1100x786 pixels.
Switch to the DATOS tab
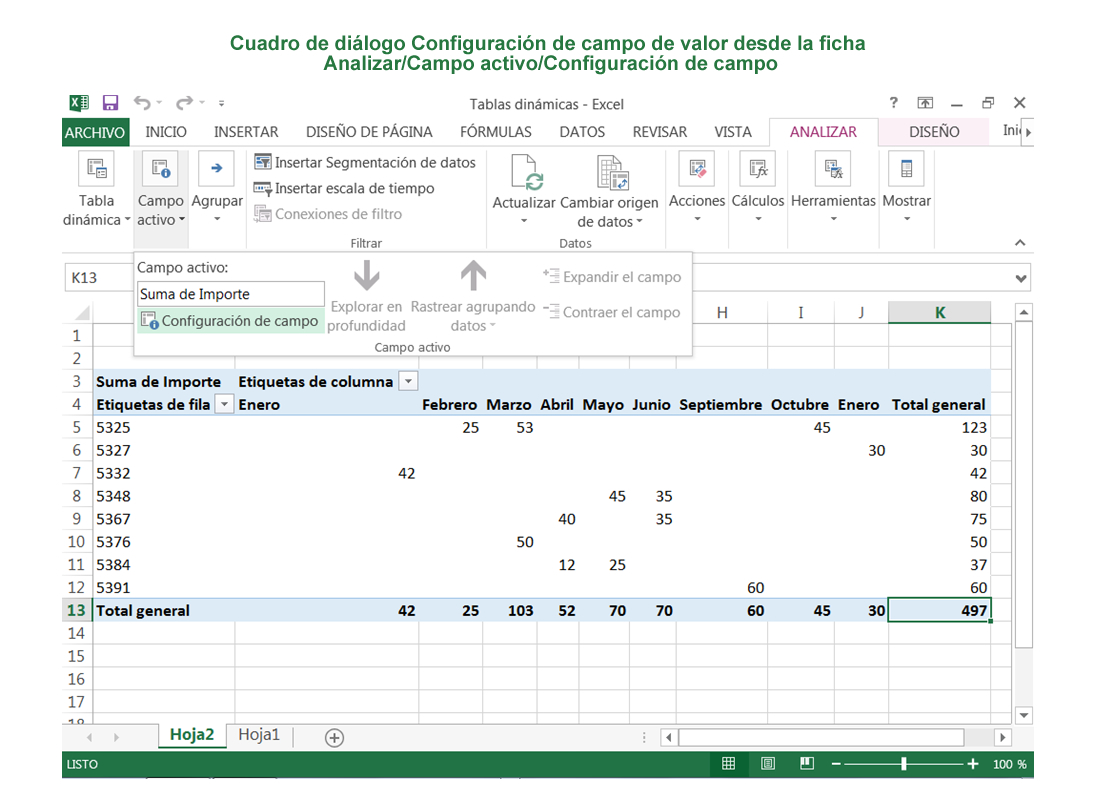pyautogui.click(x=582, y=132)
